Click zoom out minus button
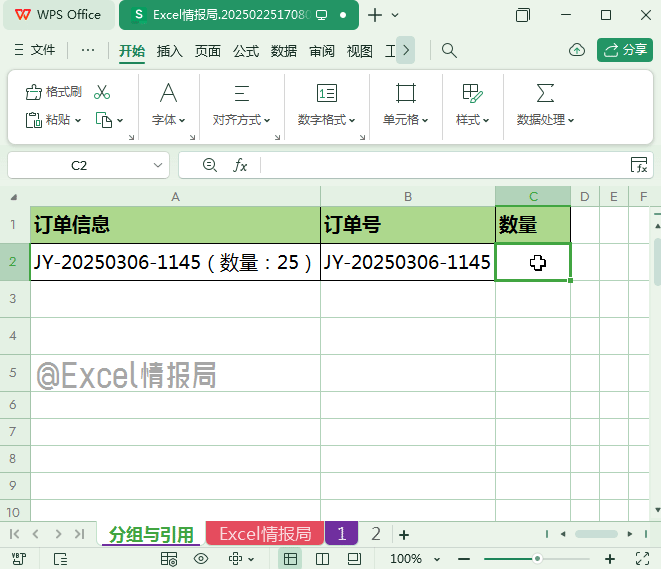Viewport: 661px width, 569px height. click(x=464, y=559)
